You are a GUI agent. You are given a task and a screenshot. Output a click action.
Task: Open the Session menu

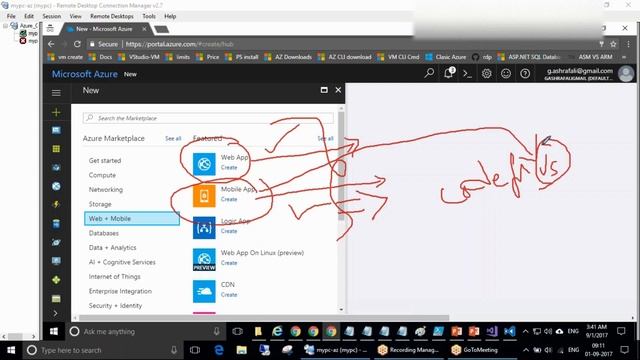pos(51,16)
